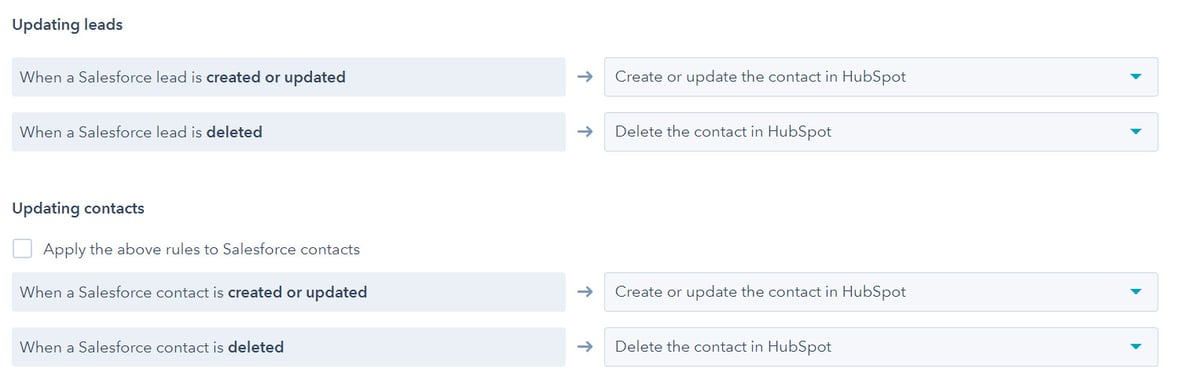Open the dropdown for Salesforce contact created or updated
Image resolution: width=1200 pixels, height=387 pixels.
pyautogui.click(x=881, y=292)
